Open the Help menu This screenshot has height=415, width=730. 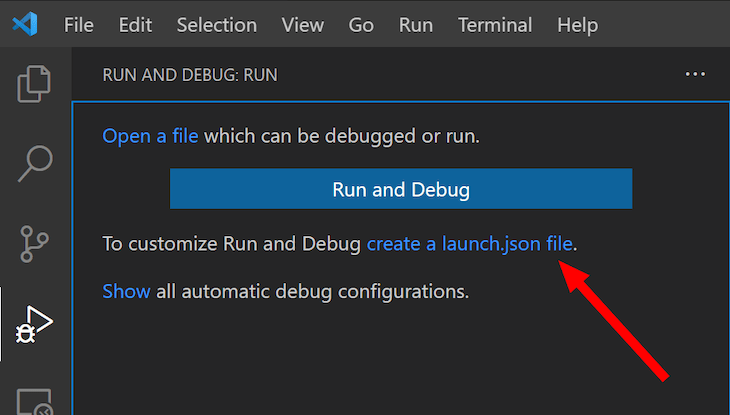pyautogui.click(x=578, y=25)
